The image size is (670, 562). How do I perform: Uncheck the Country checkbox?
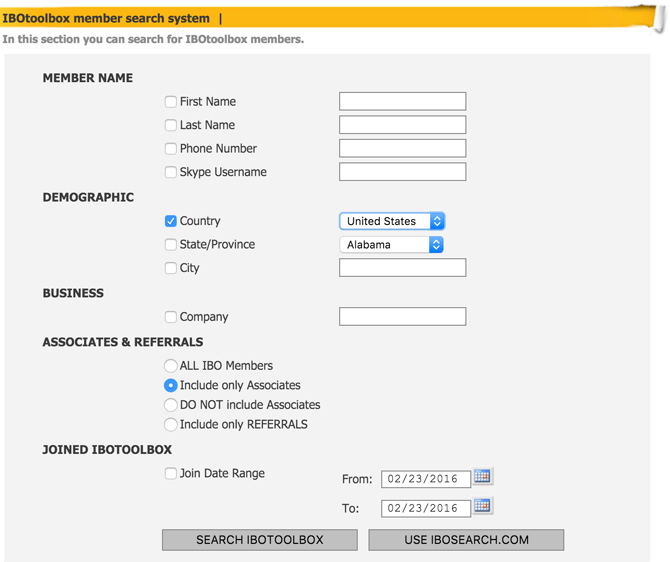pyautogui.click(x=170, y=221)
